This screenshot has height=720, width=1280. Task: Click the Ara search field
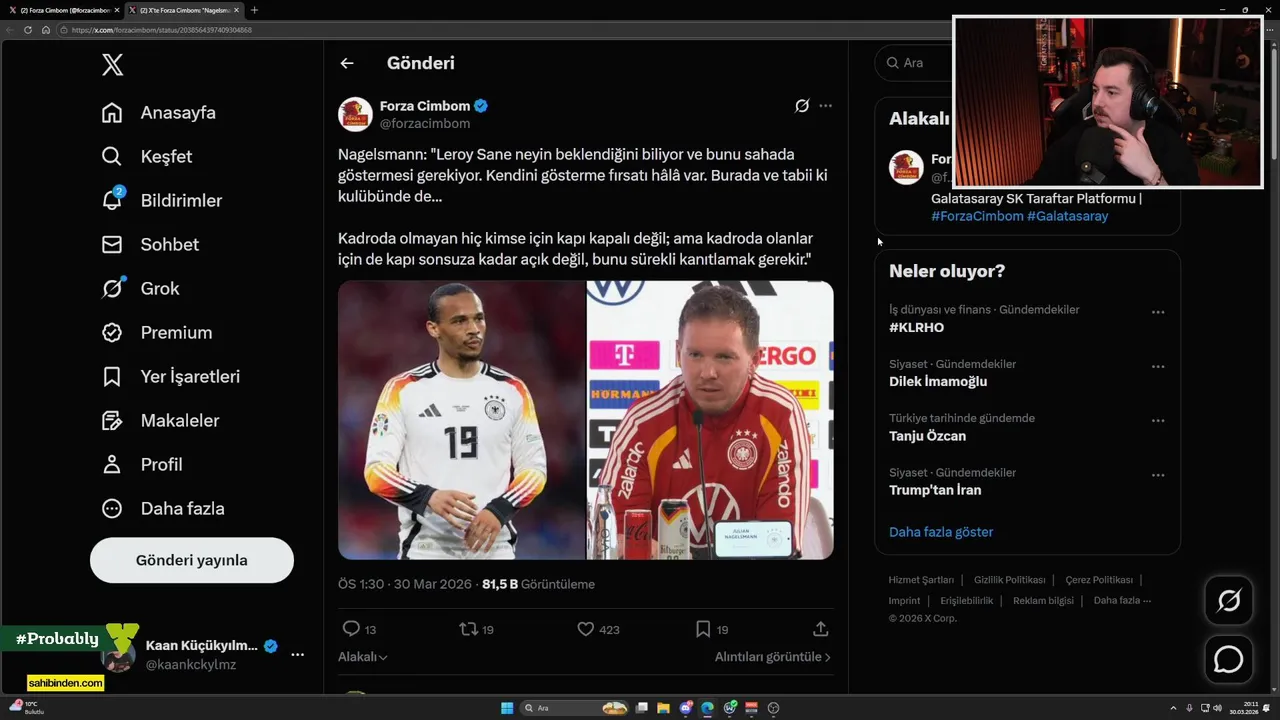(913, 63)
